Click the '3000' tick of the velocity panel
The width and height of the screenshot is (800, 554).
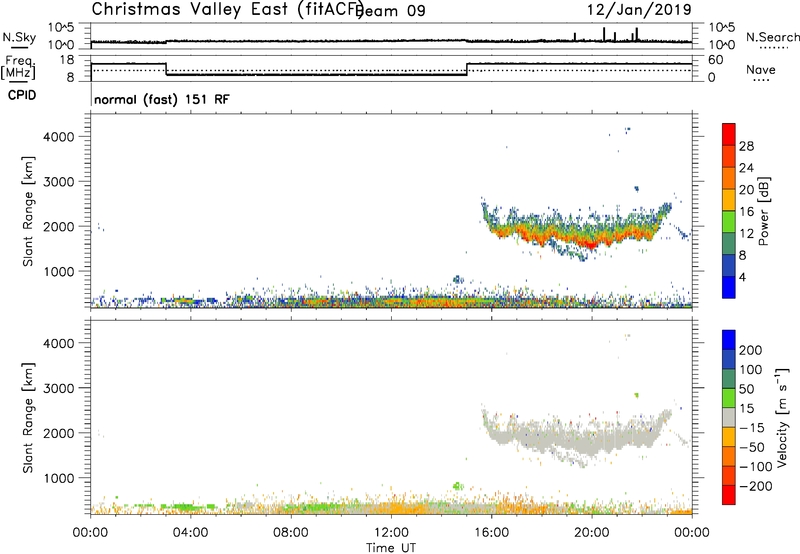pos(58,388)
